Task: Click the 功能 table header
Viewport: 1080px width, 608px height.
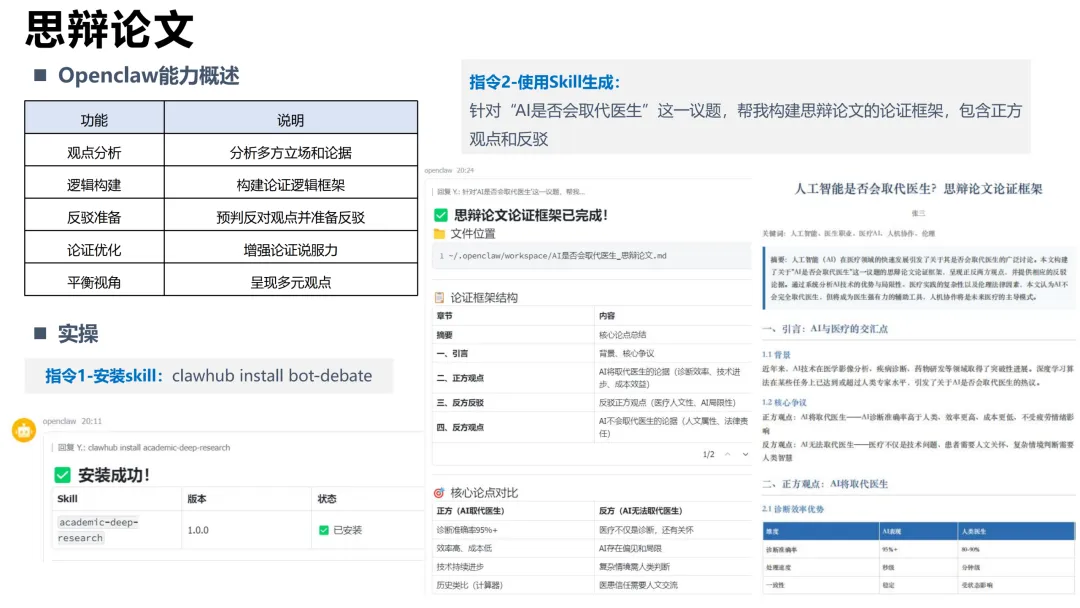Action: point(94,120)
